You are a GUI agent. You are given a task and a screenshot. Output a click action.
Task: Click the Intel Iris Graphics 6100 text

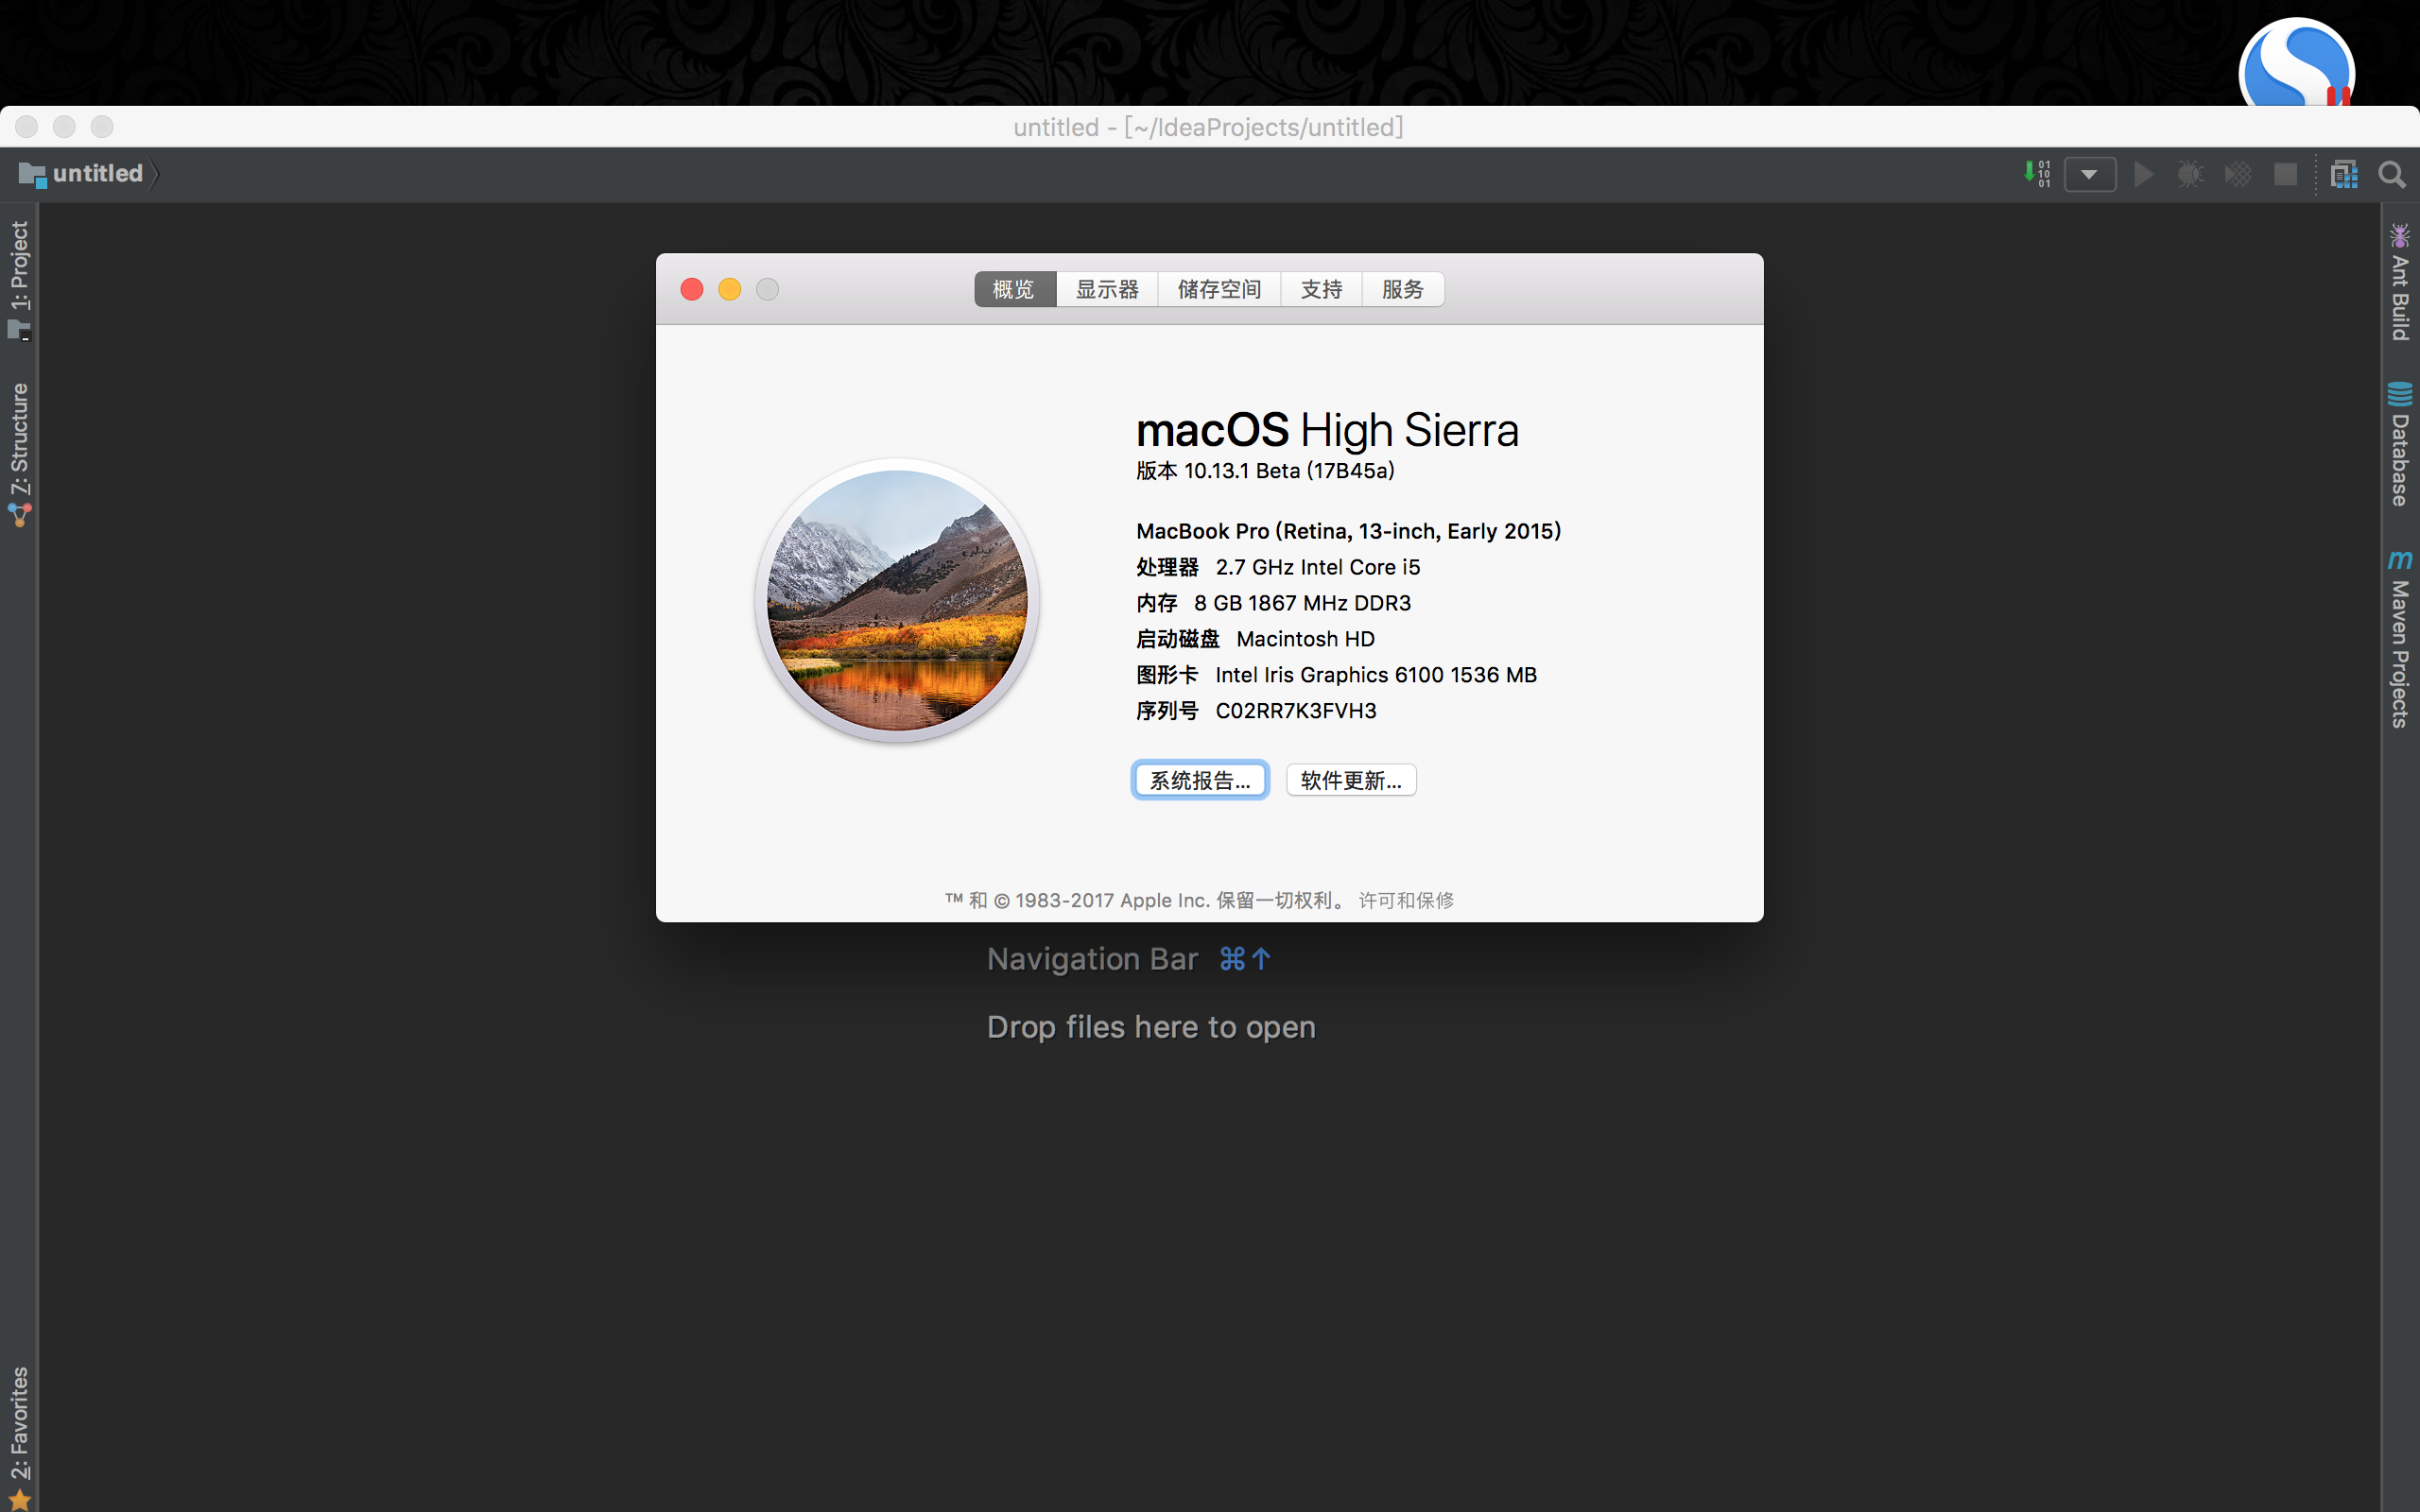(1376, 675)
